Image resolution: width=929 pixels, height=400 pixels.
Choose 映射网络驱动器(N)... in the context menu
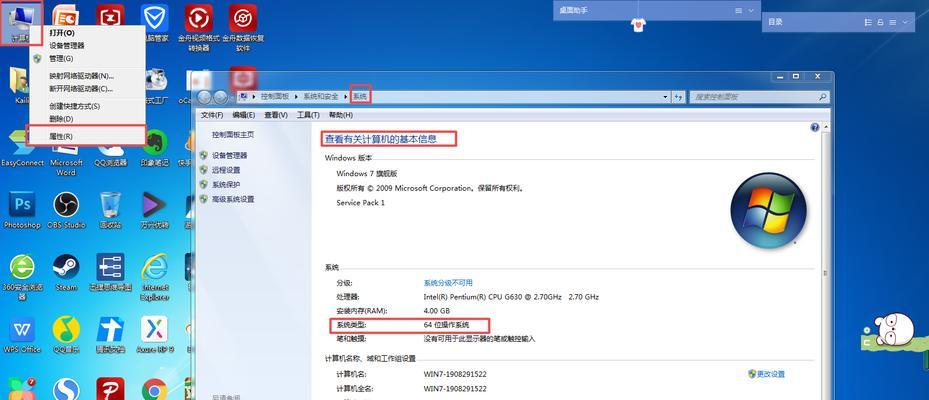pos(87,76)
